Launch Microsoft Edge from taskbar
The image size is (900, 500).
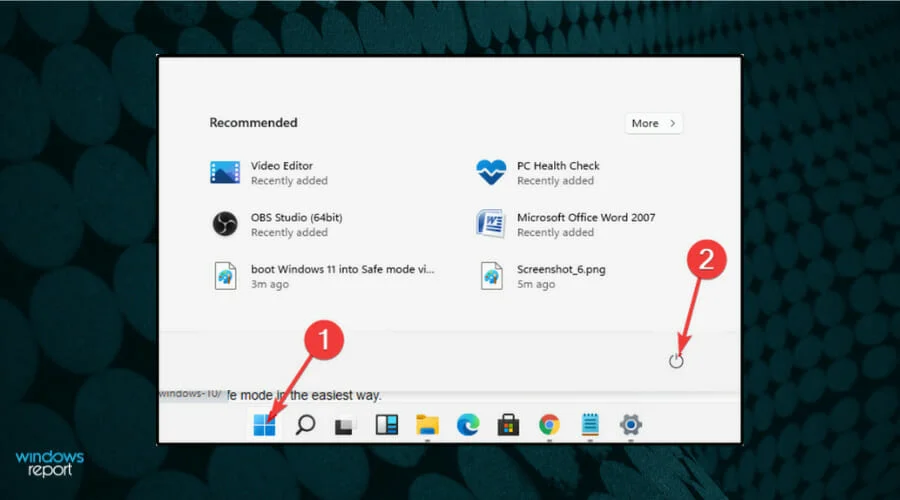click(x=468, y=425)
